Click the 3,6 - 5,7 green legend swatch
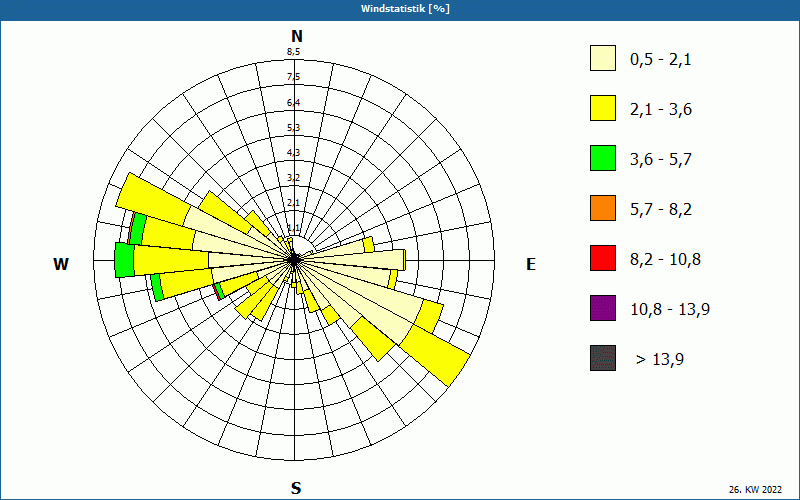Screen dimensions: 800x500 click(603, 158)
